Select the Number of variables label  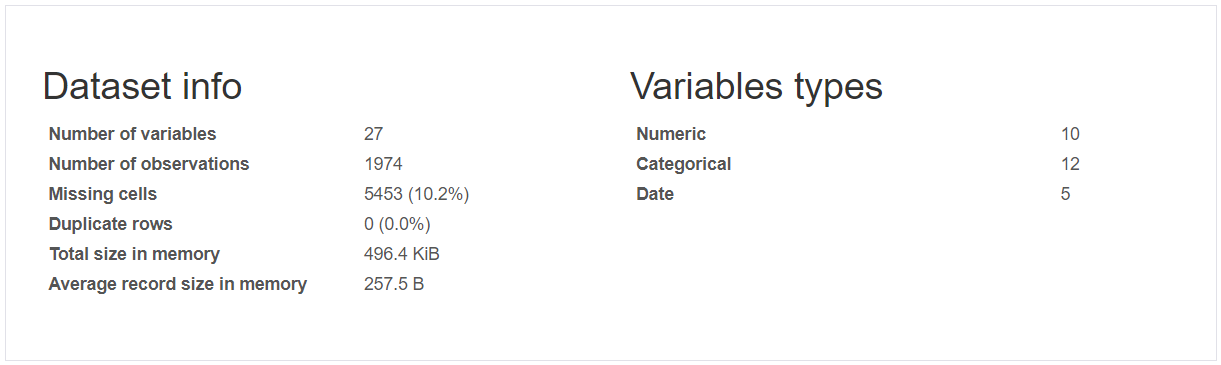[x=132, y=134]
